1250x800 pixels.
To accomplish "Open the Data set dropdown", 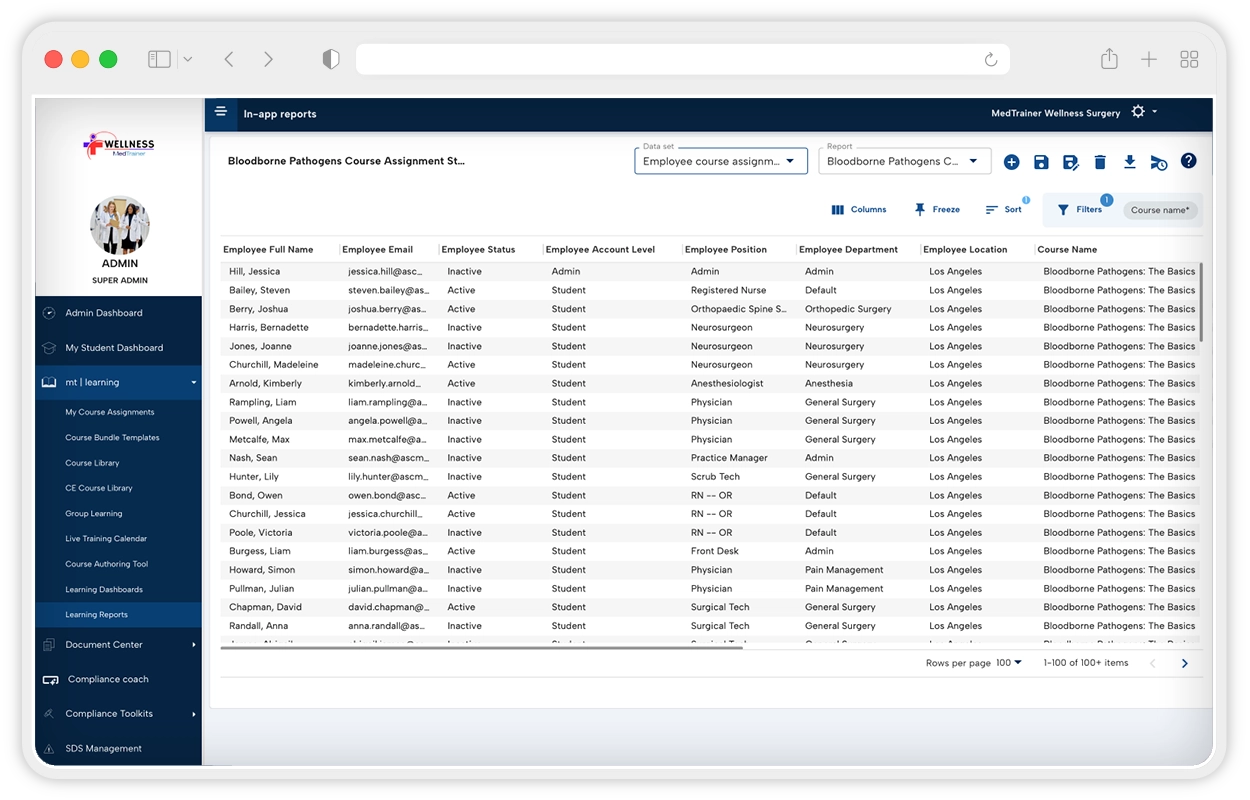I will [x=720, y=161].
